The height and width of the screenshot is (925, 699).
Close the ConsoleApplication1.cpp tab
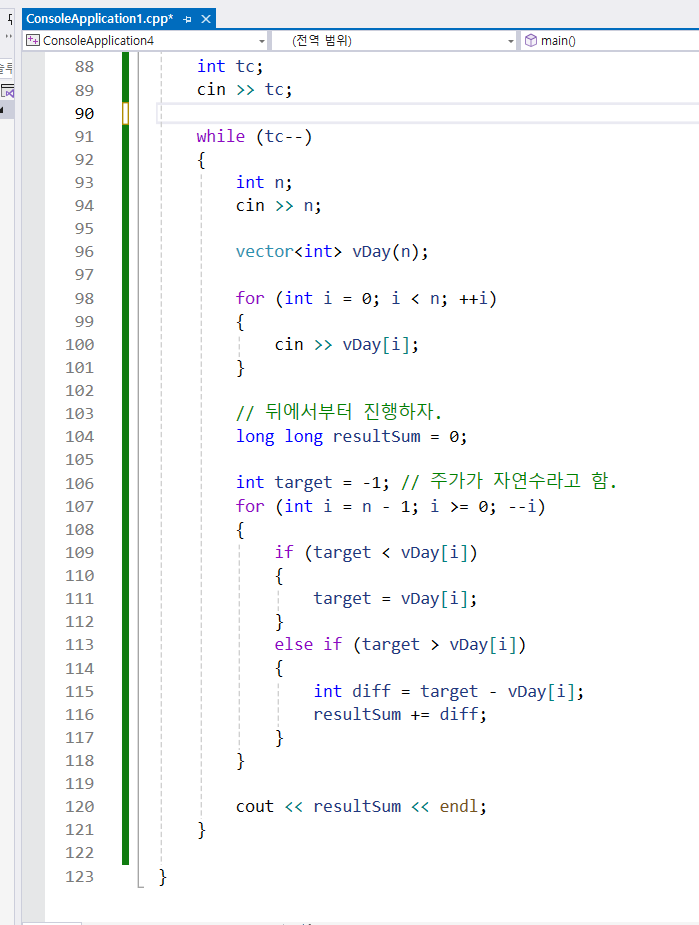click(x=206, y=19)
